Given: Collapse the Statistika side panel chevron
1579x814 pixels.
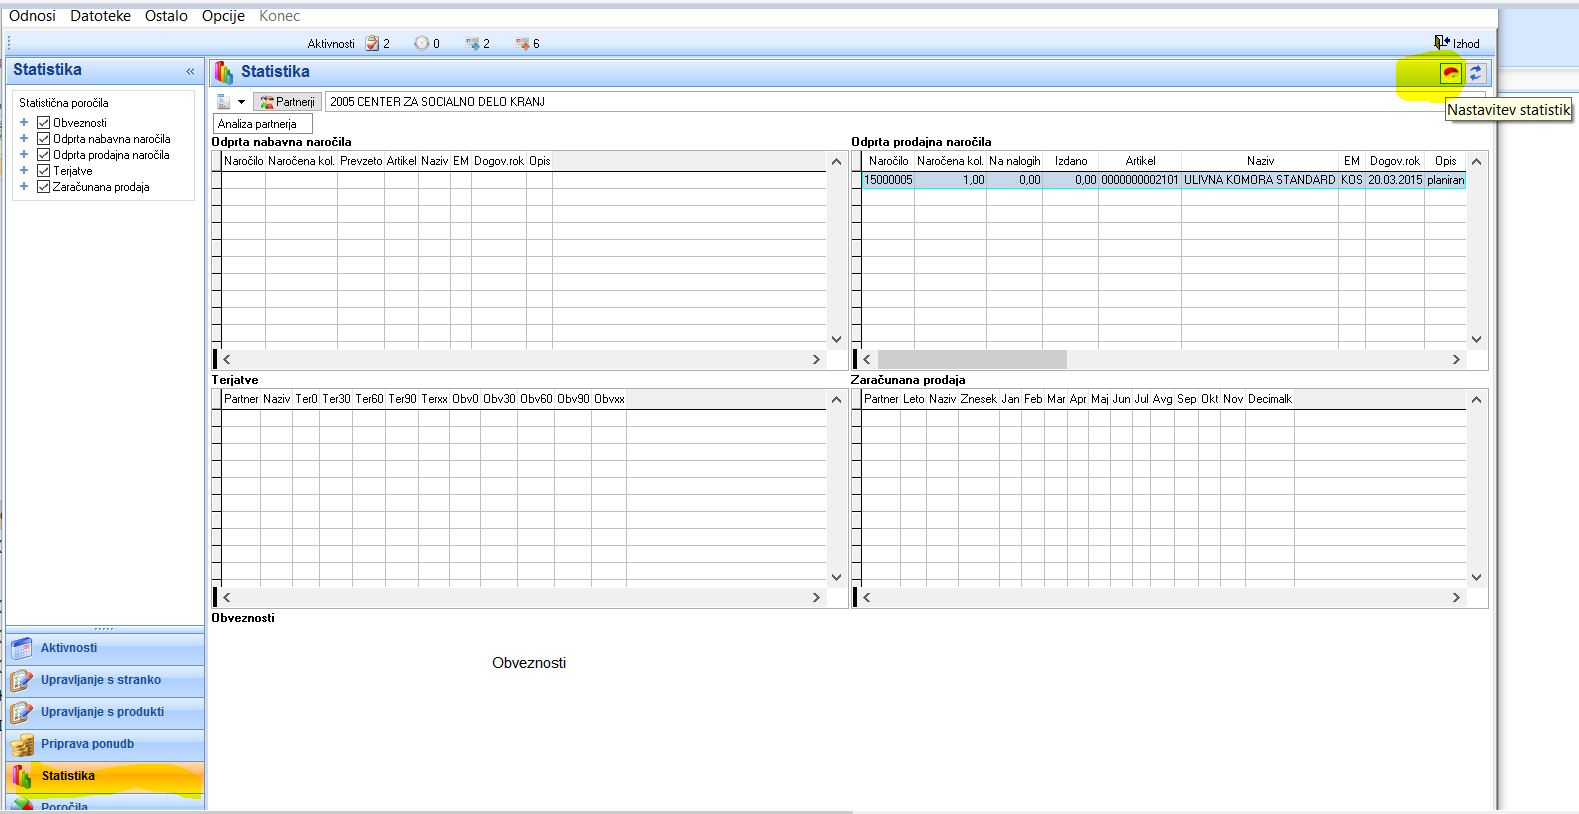Looking at the screenshot, I should click(x=190, y=71).
